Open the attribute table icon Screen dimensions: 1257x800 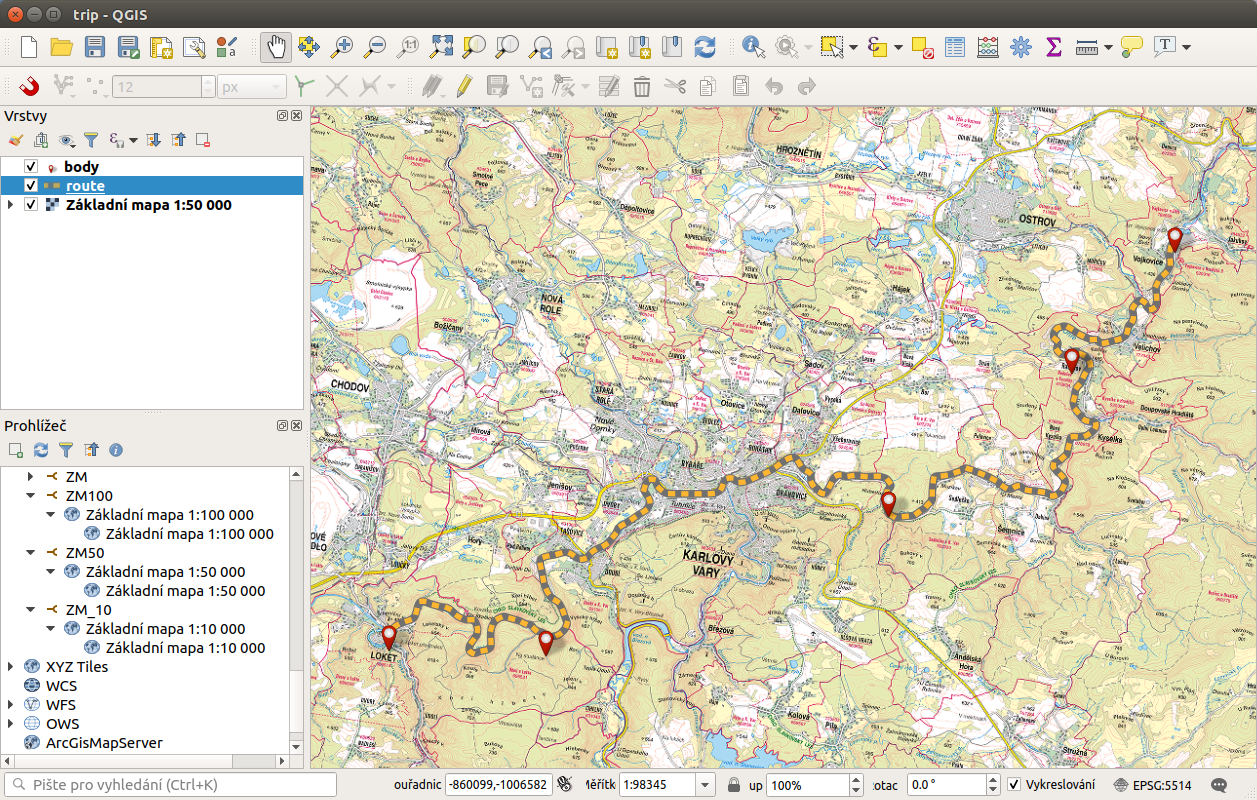[x=955, y=46]
